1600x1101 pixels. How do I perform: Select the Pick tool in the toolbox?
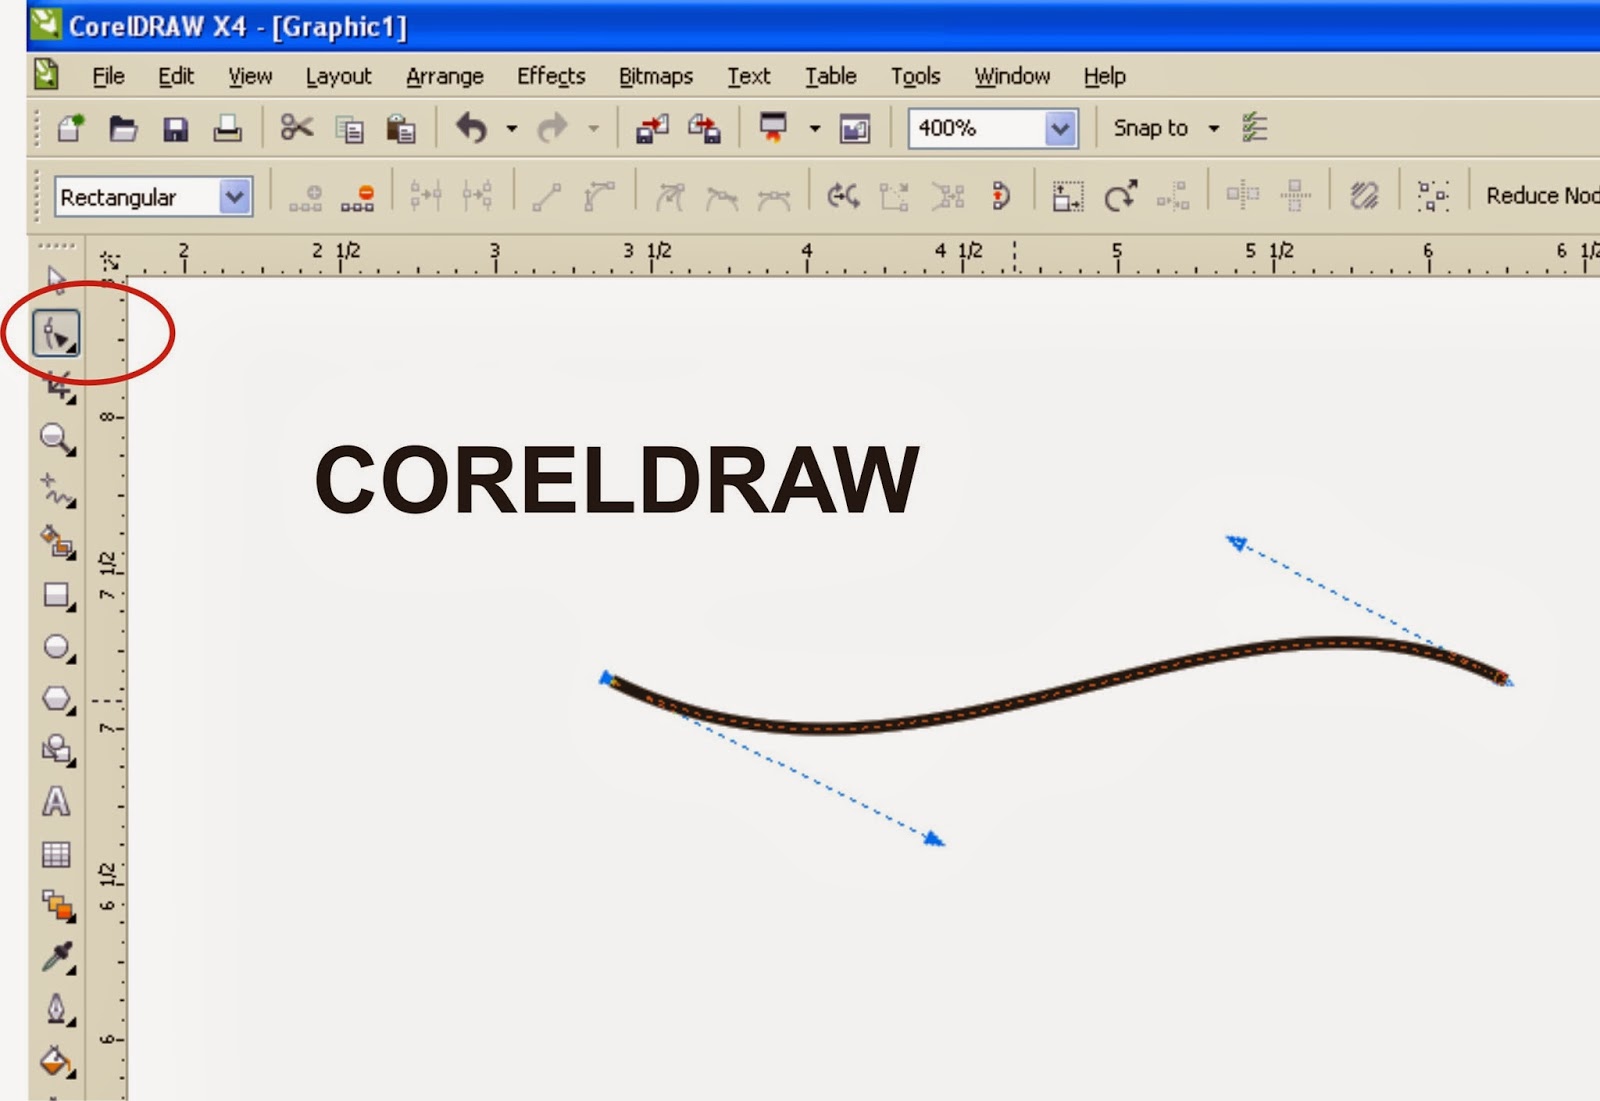(56, 280)
